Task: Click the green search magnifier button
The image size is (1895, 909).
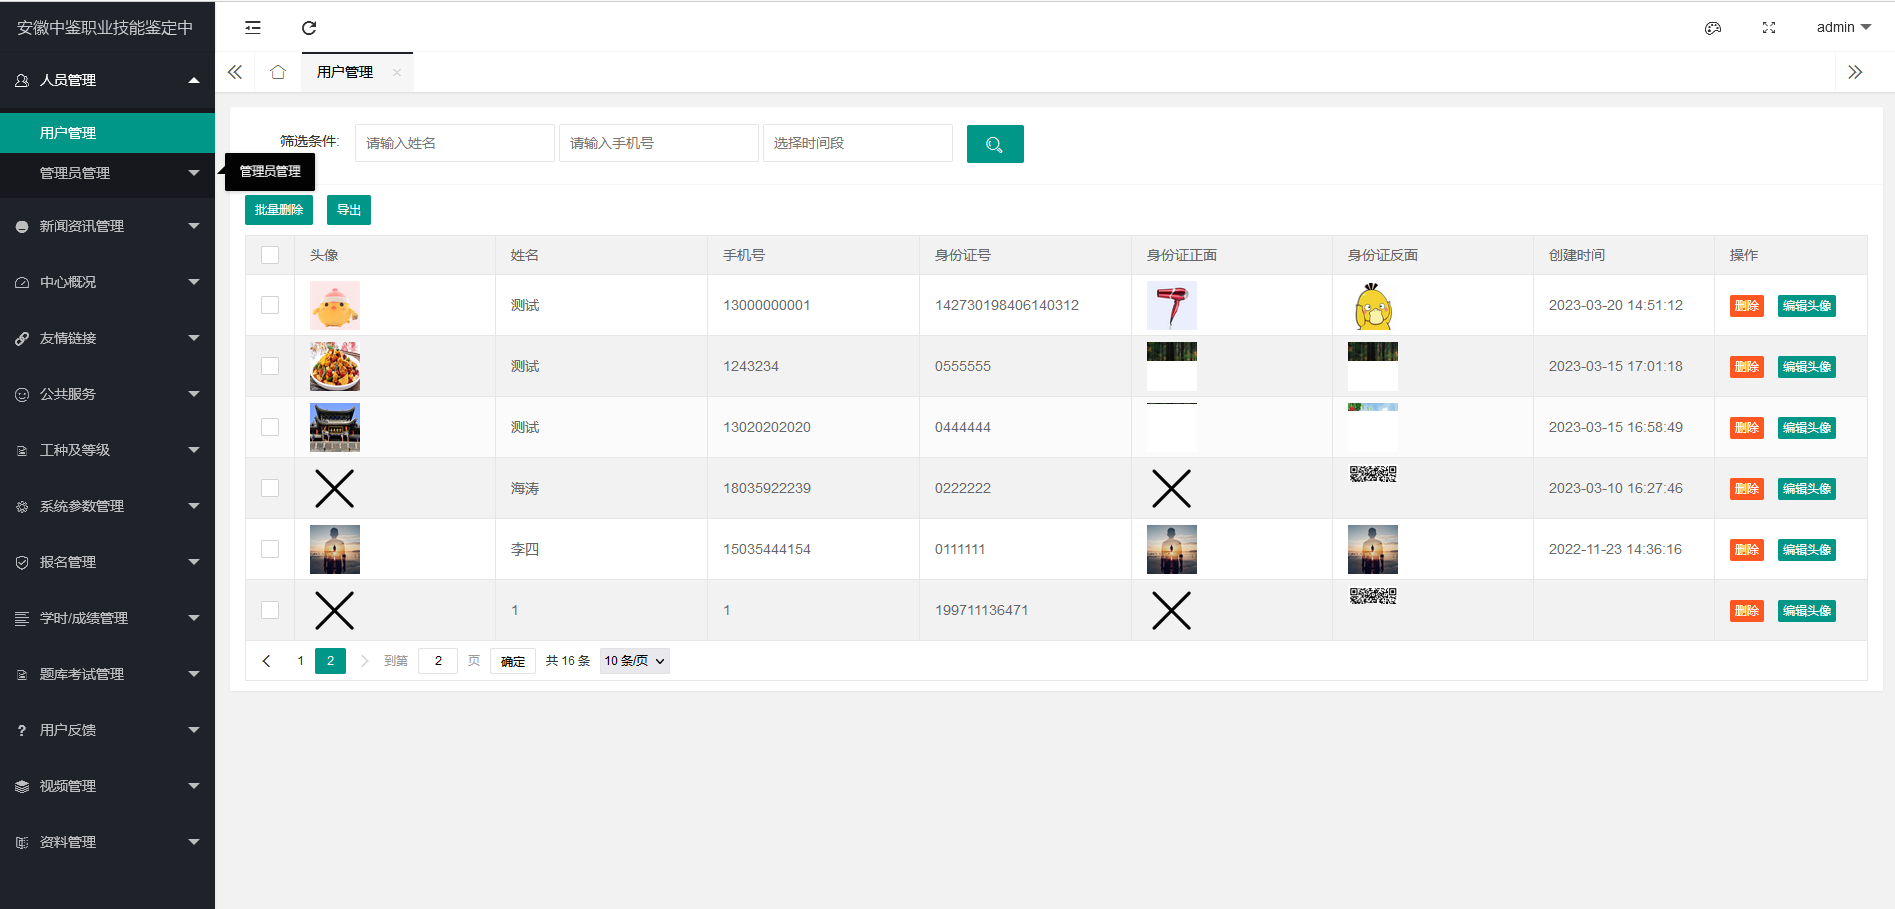Action: (995, 144)
